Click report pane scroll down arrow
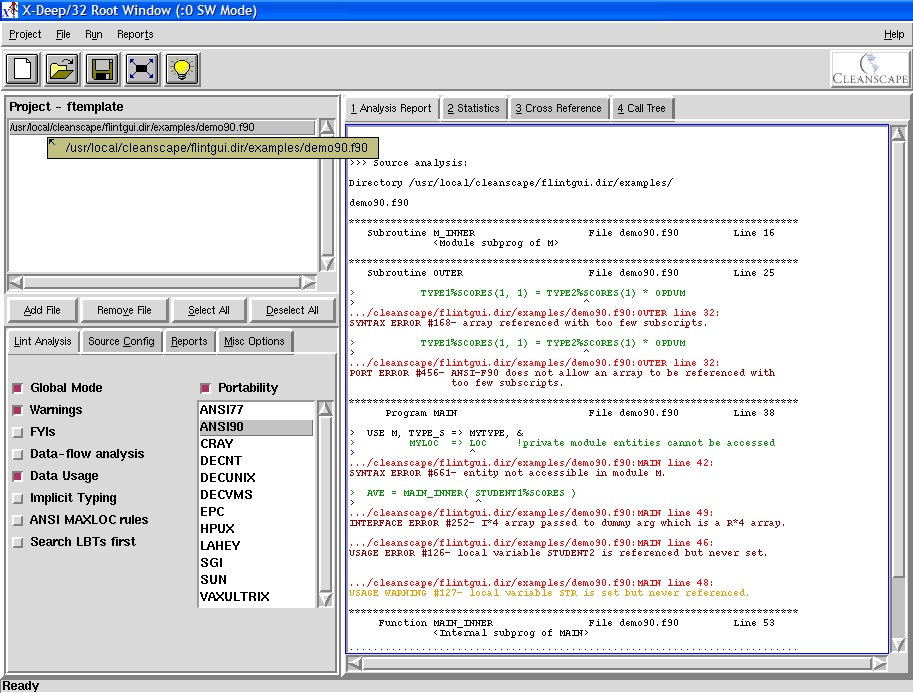The image size is (913, 693). coord(898,644)
